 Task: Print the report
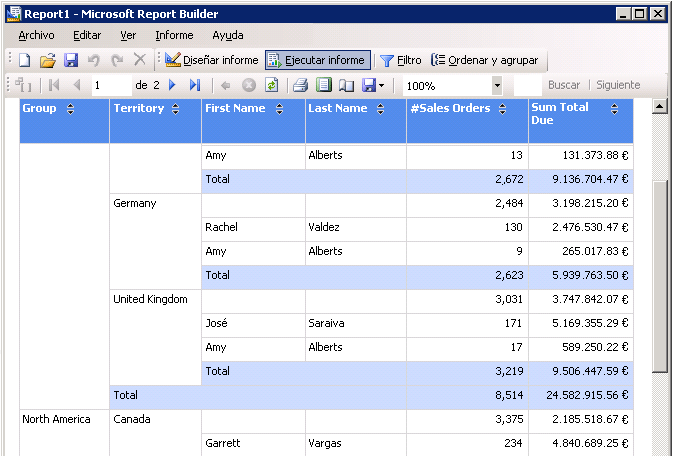[299, 86]
